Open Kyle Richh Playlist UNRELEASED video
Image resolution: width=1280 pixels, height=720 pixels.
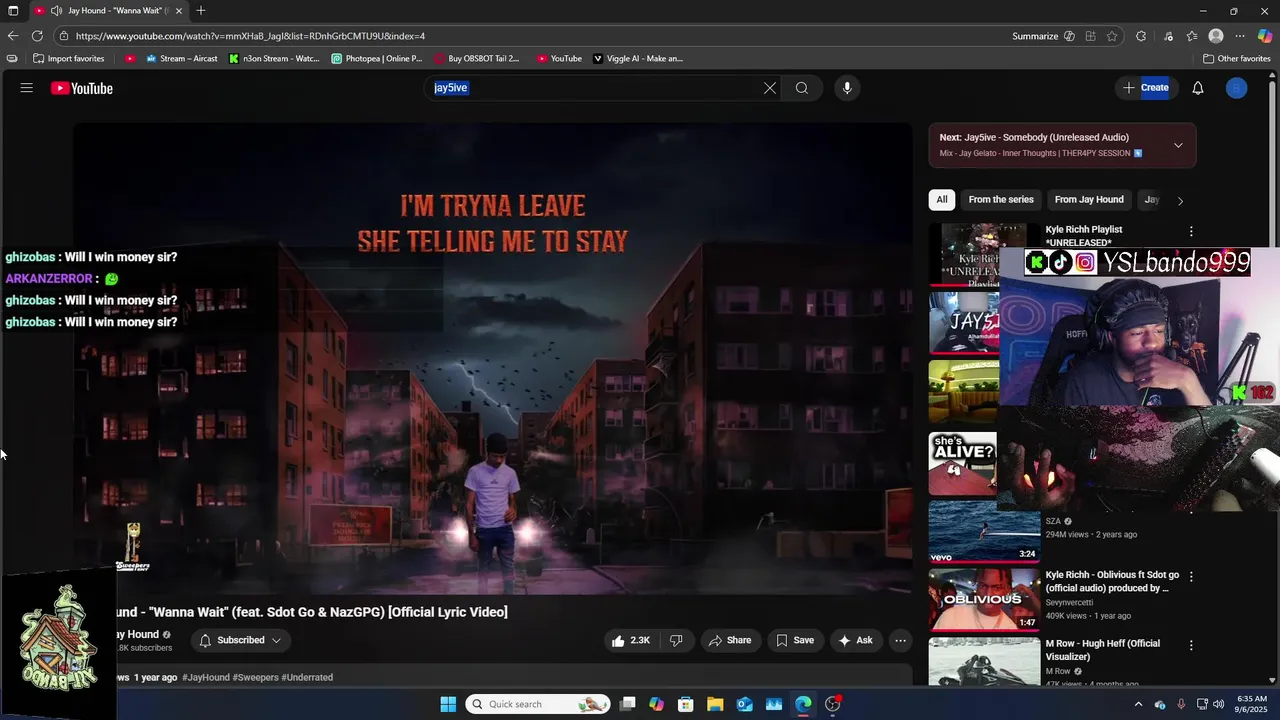[x=1084, y=236]
